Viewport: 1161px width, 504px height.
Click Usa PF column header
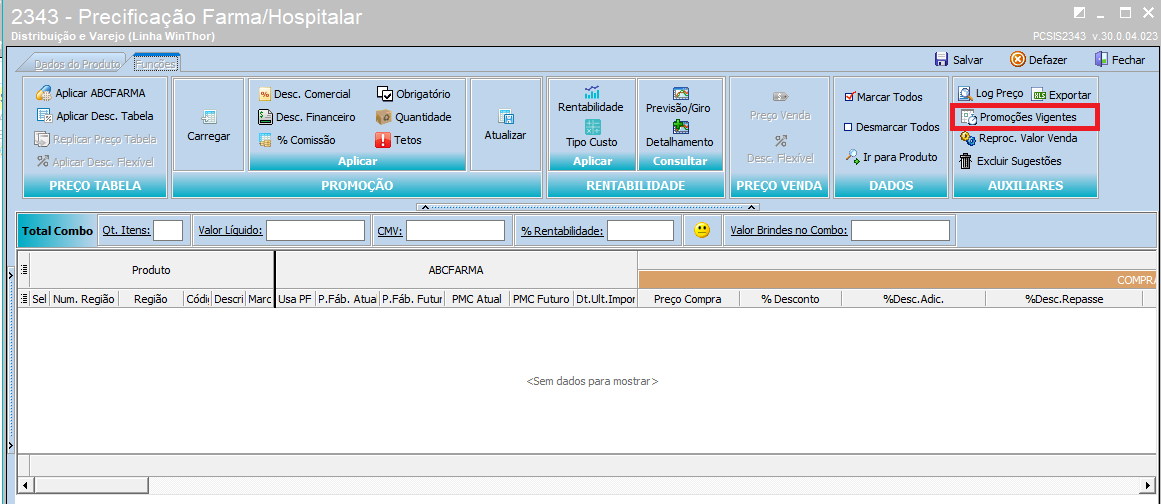(x=295, y=298)
